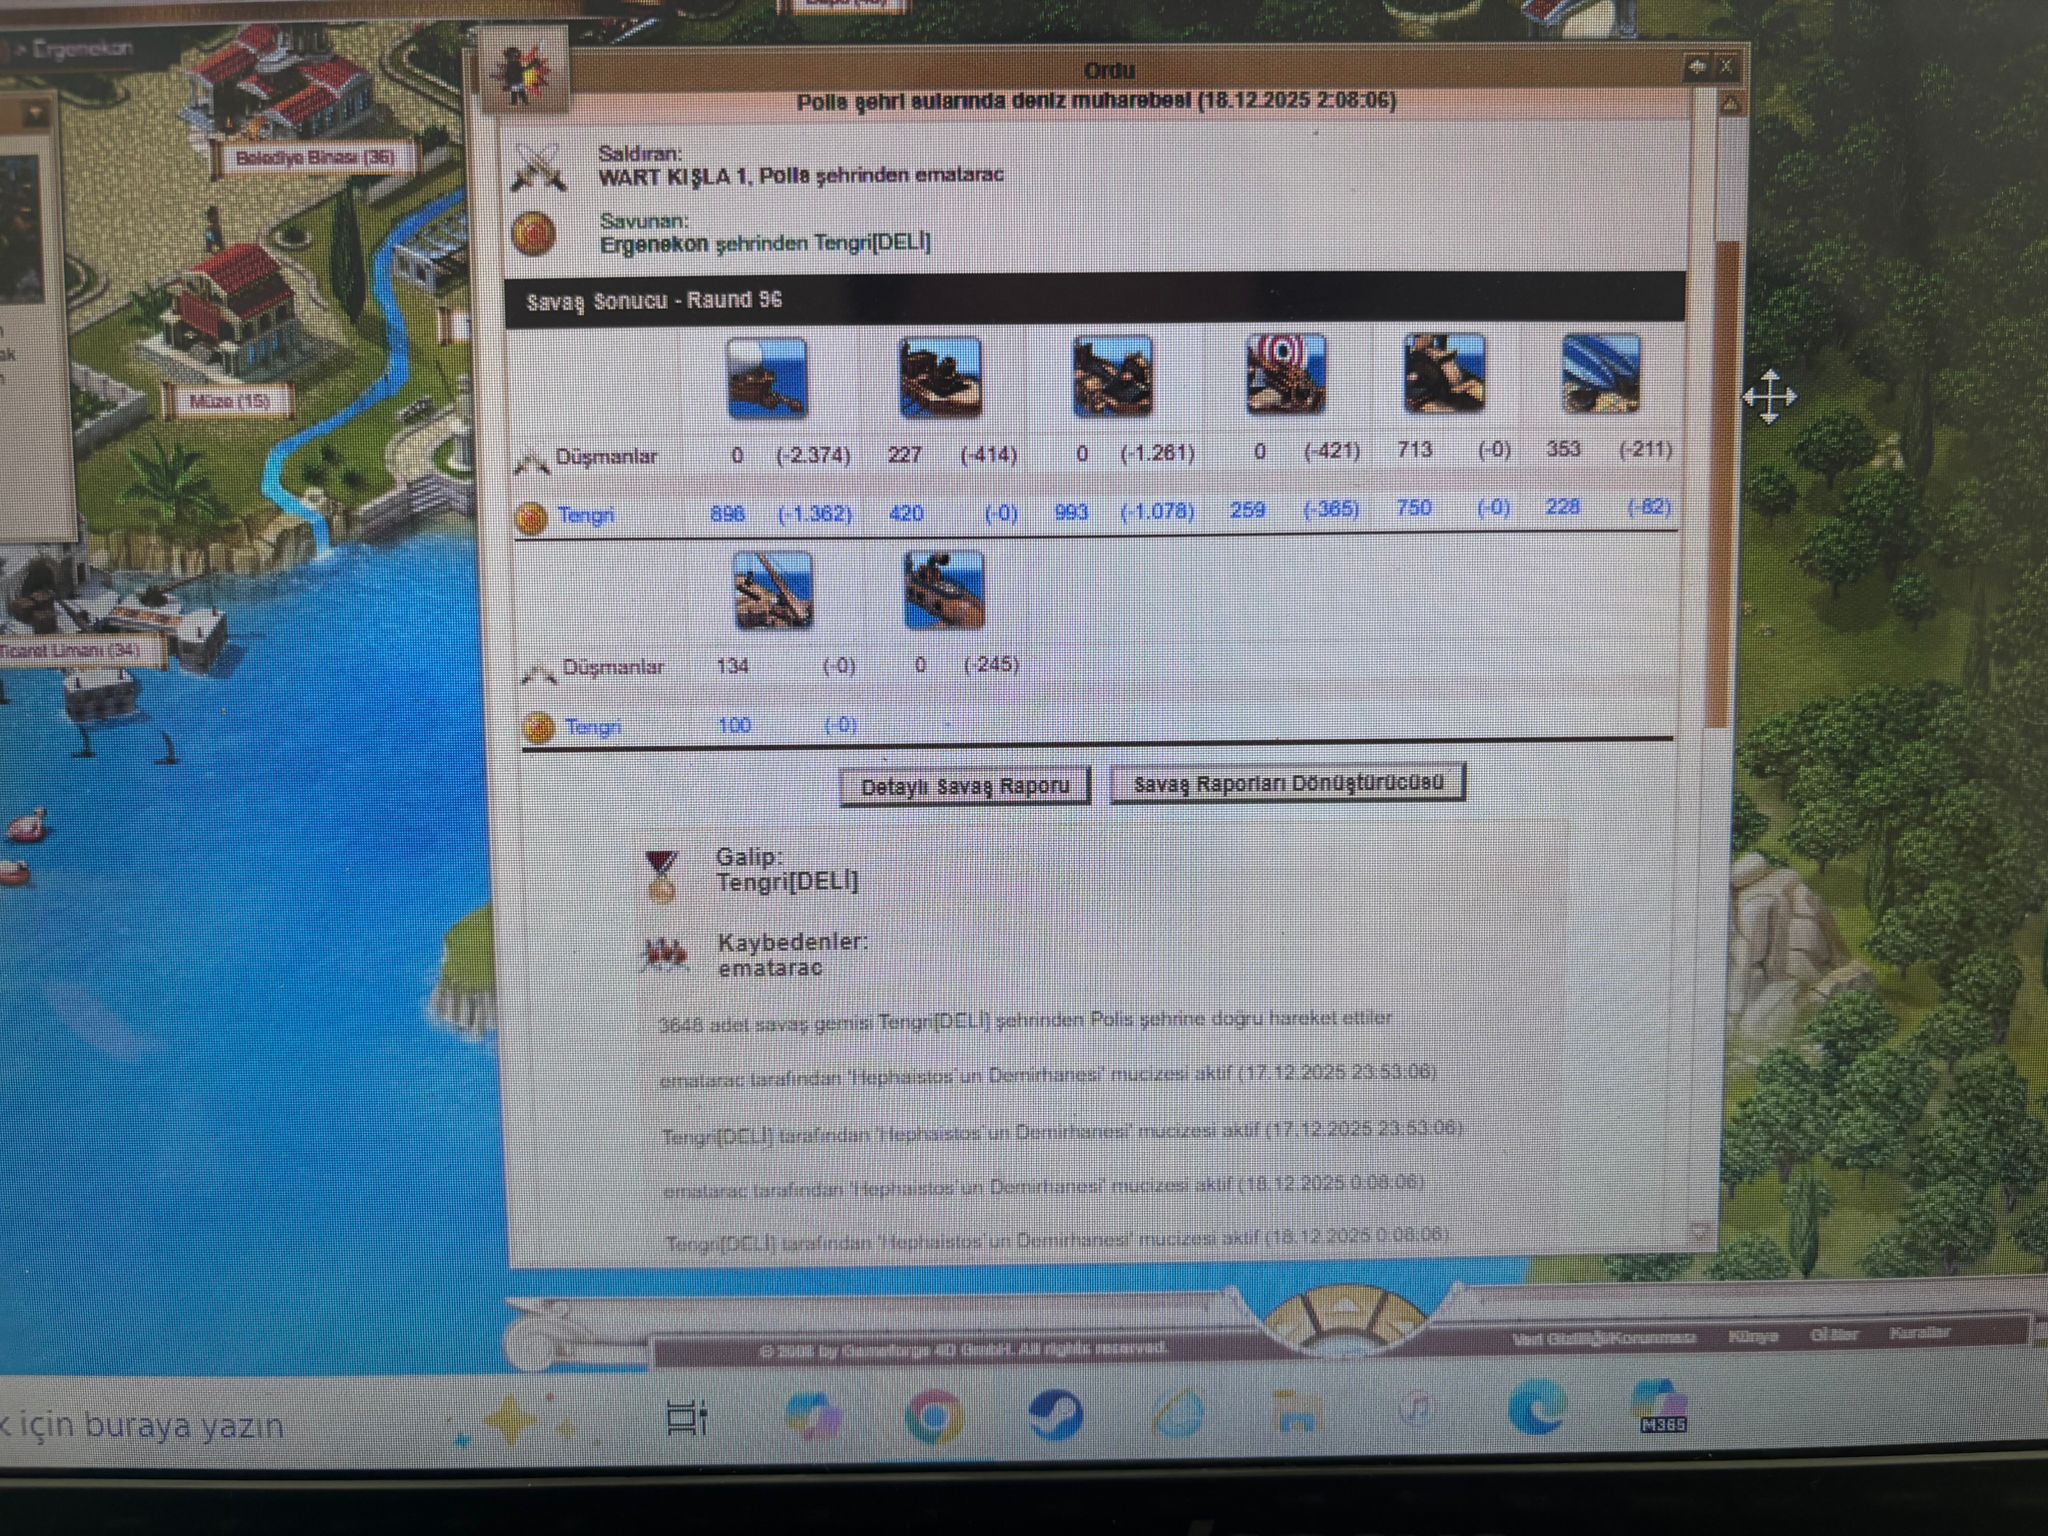This screenshot has width=2048, height=1536.
Task: Open the Kurallar footer link
Action: click(1920, 1333)
